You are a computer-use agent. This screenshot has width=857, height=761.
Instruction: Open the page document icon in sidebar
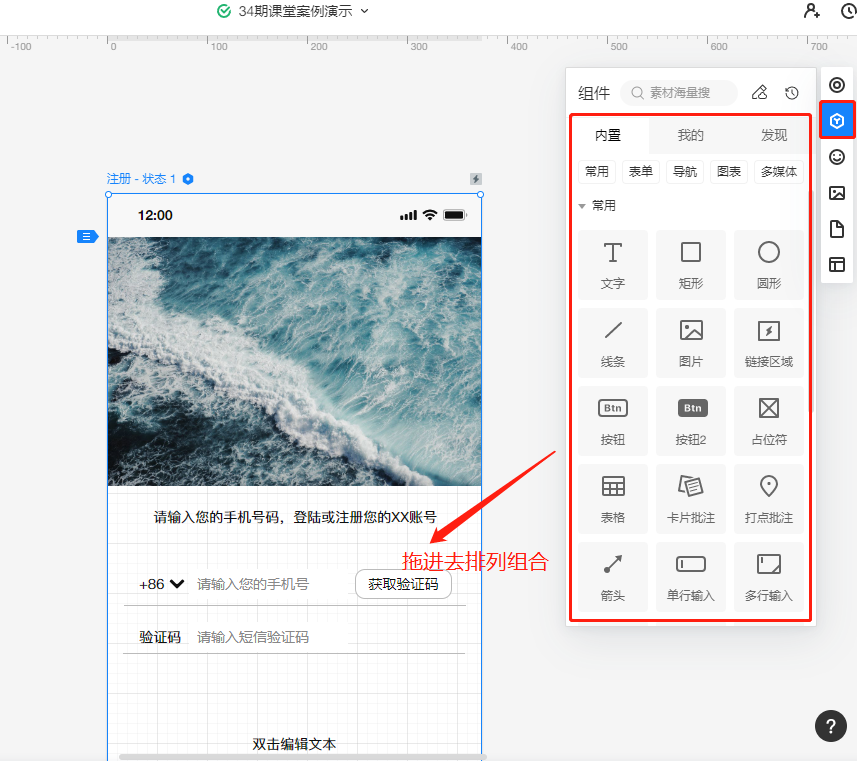click(x=837, y=229)
